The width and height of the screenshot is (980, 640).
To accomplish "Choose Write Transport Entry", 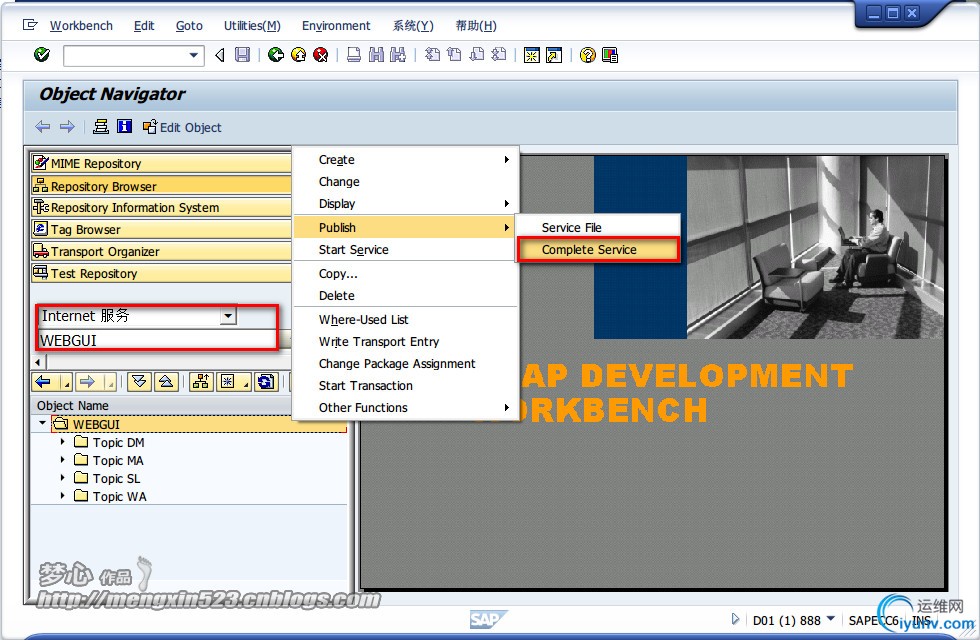I will 405,341.
